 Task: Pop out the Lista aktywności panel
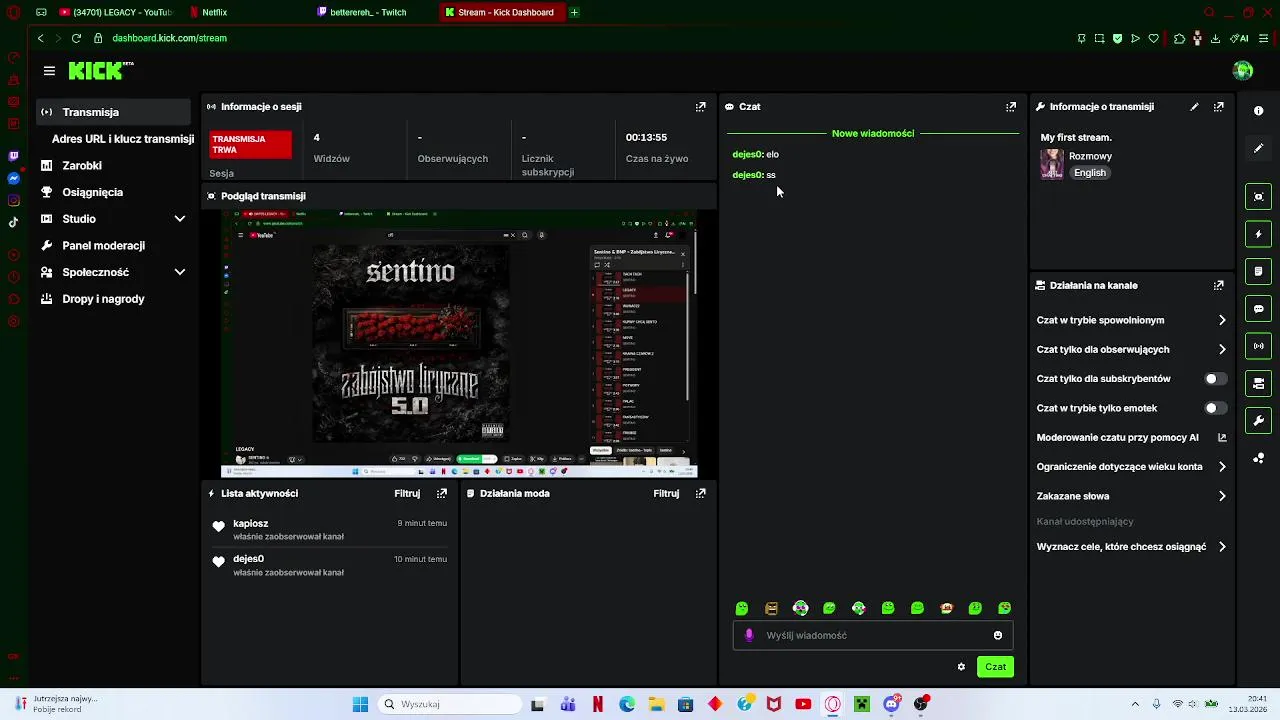(x=442, y=493)
